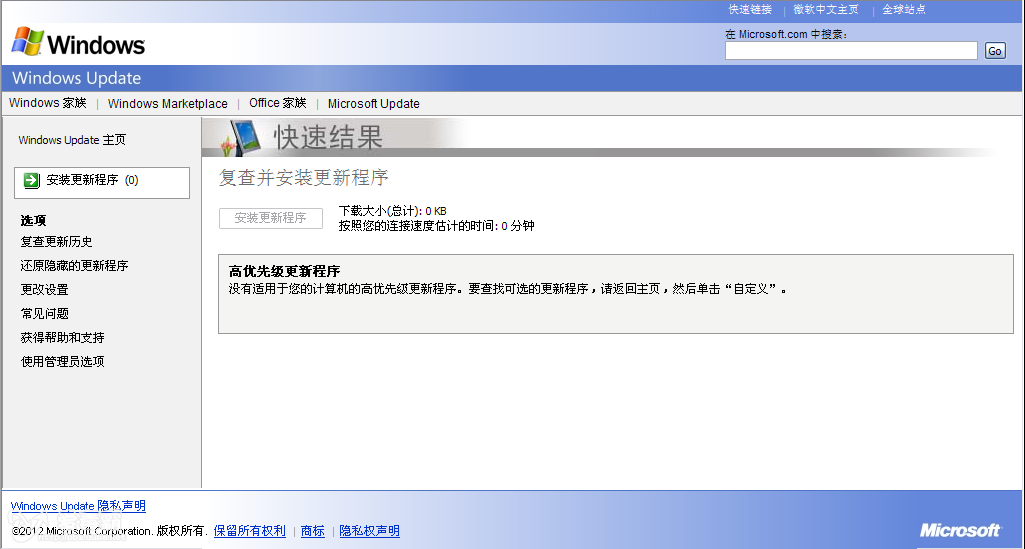Click 安装更新程序 (0) in sidebar

(102, 182)
